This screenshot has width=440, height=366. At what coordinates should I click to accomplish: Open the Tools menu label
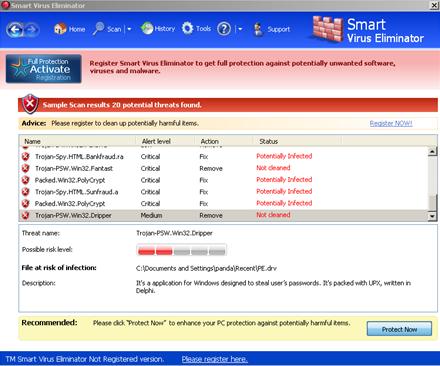[x=203, y=29]
